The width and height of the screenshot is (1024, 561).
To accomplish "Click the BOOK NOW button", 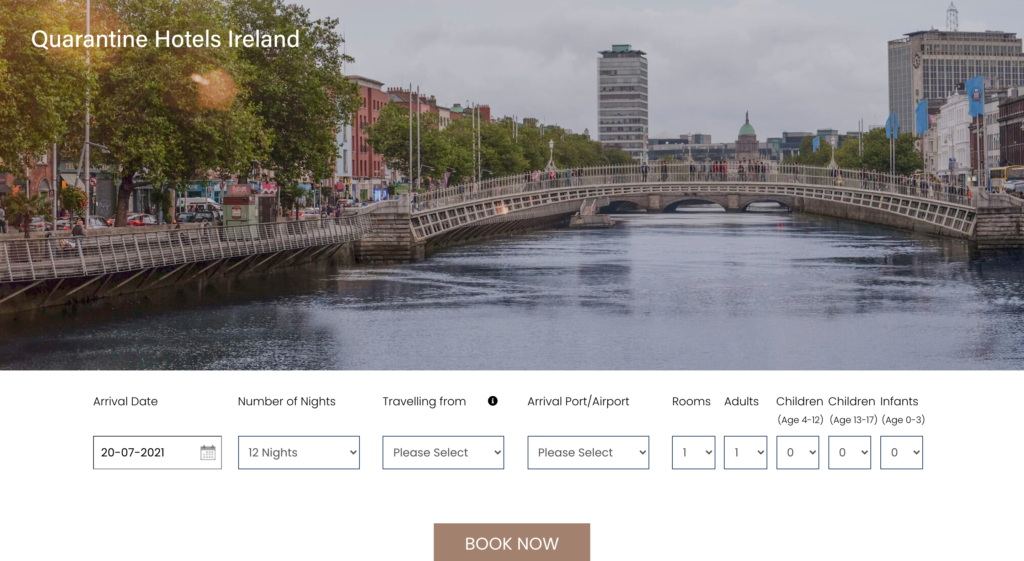I will (512, 542).
